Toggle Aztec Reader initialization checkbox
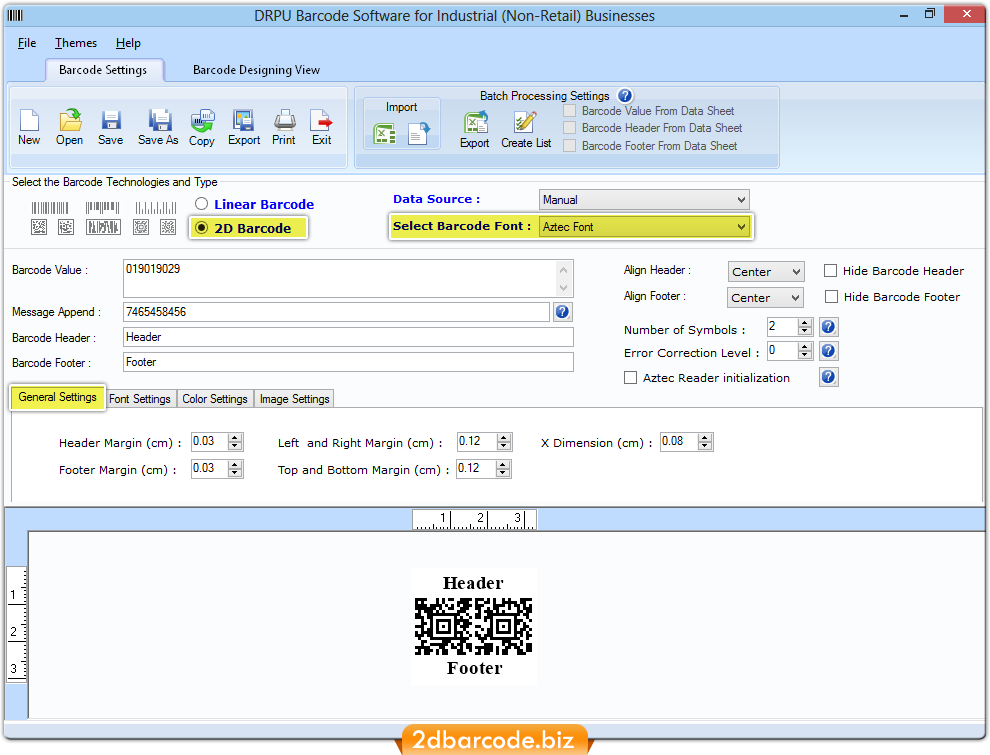 [630, 378]
